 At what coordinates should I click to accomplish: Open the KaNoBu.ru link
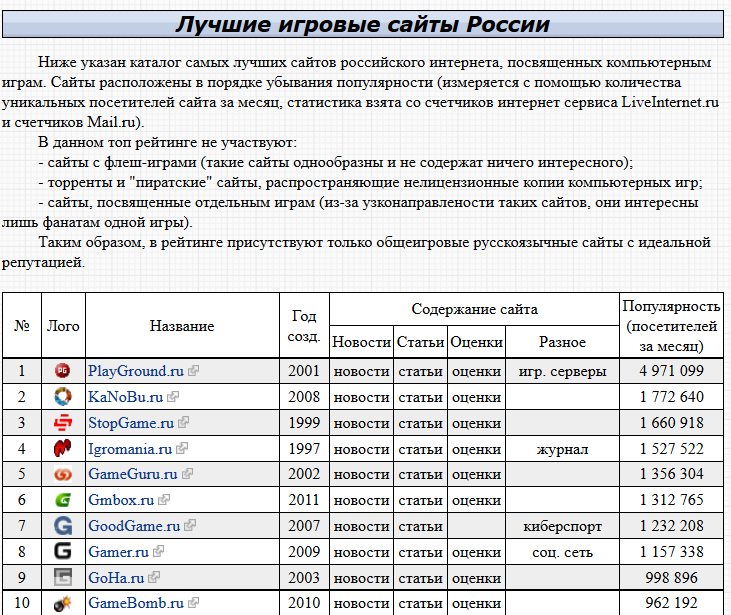tap(125, 397)
